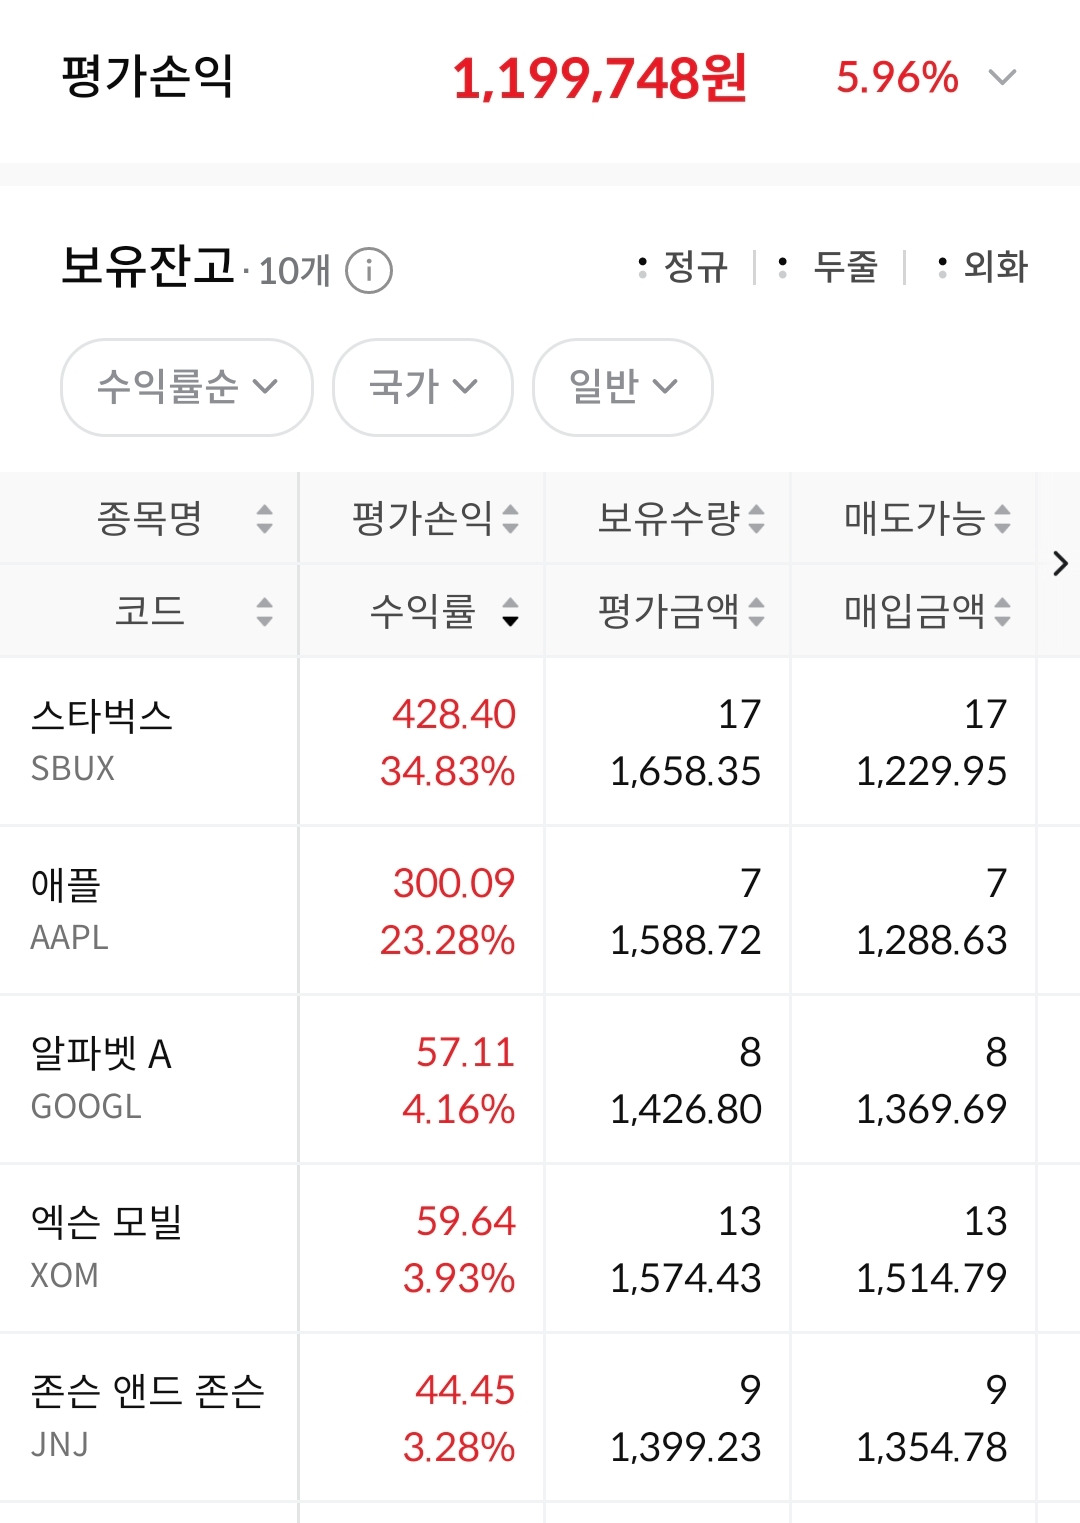The height and width of the screenshot is (1523, 1080).
Task: Open the 보유잔고 info icon
Action: point(369,270)
